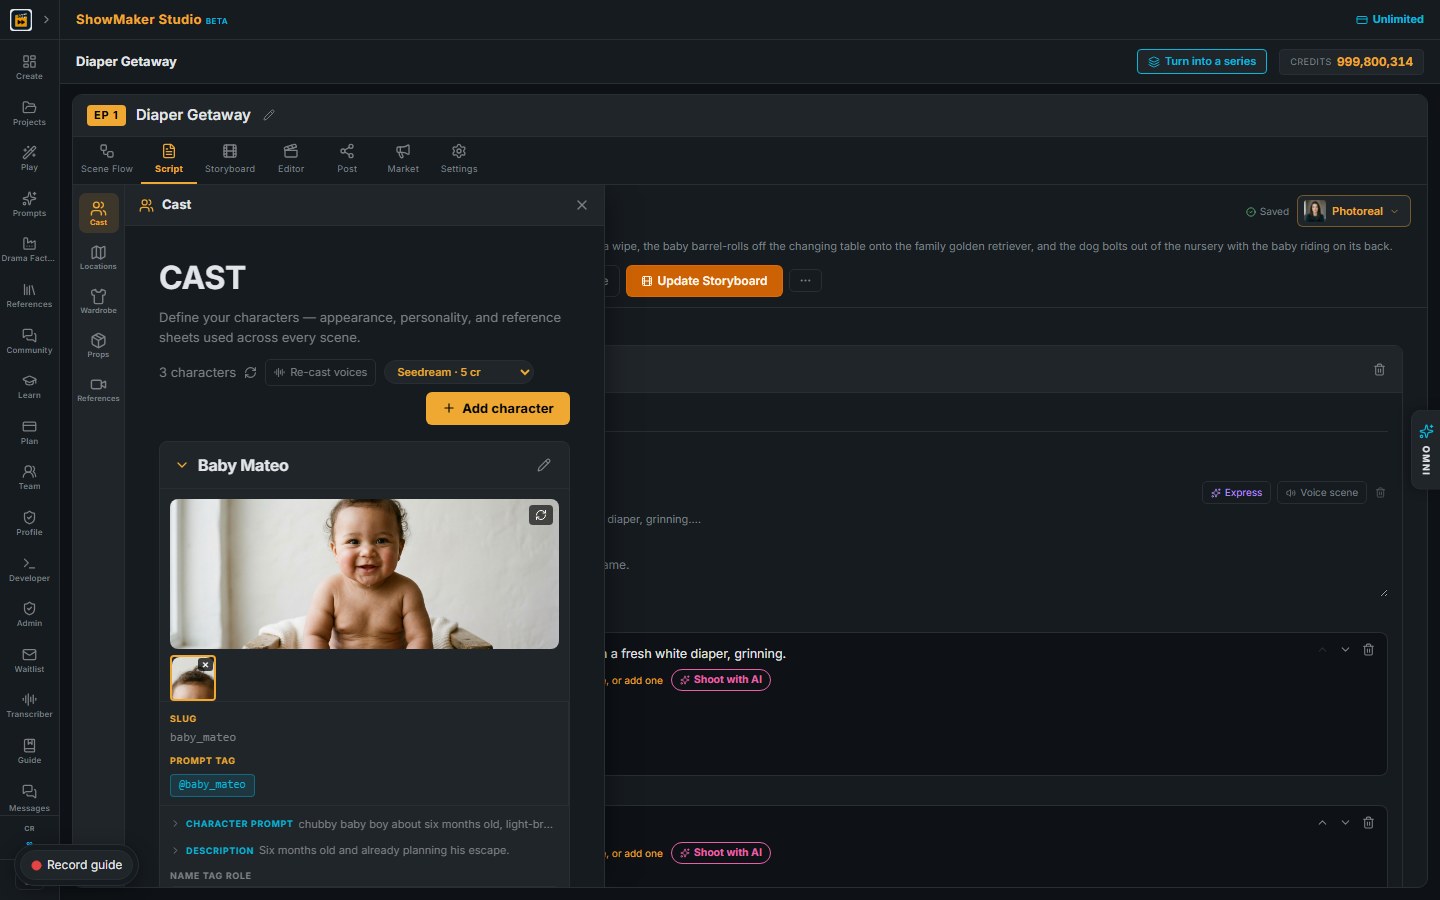Edit the Baby Mateo character with the pencil
Image resolution: width=1440 pixels, height=900 pixels.
coord(544,465)
